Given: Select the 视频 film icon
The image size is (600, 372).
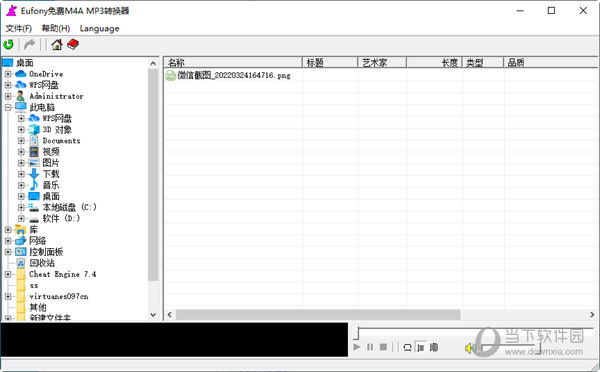Looking at the screenshot, I should pos(34,152).
